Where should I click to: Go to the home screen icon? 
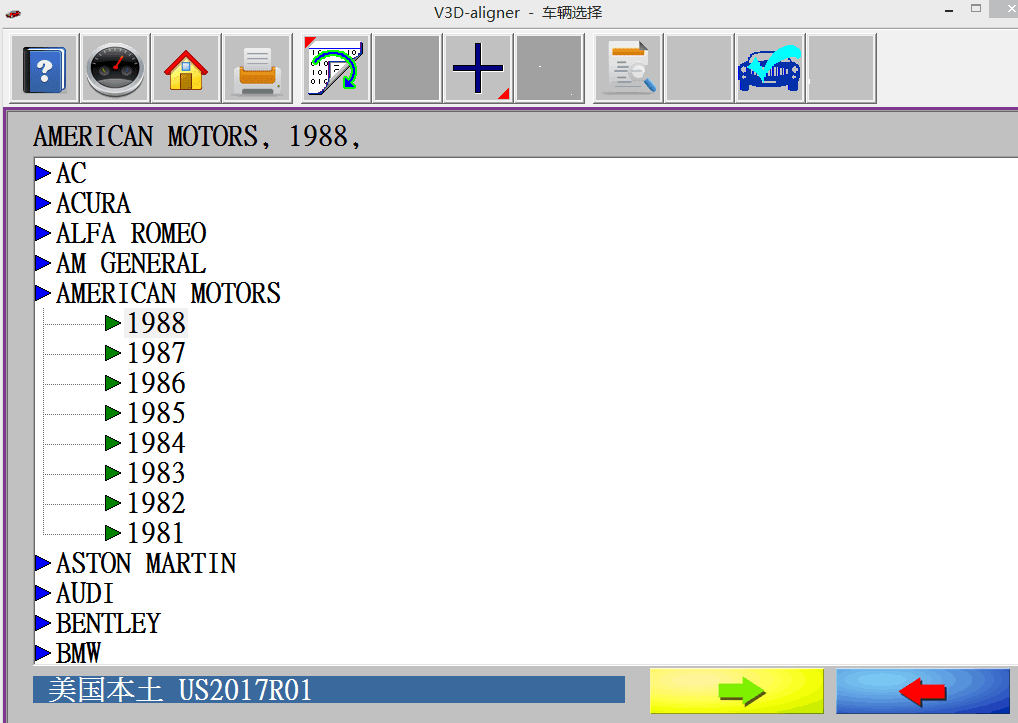coord(186,69)
